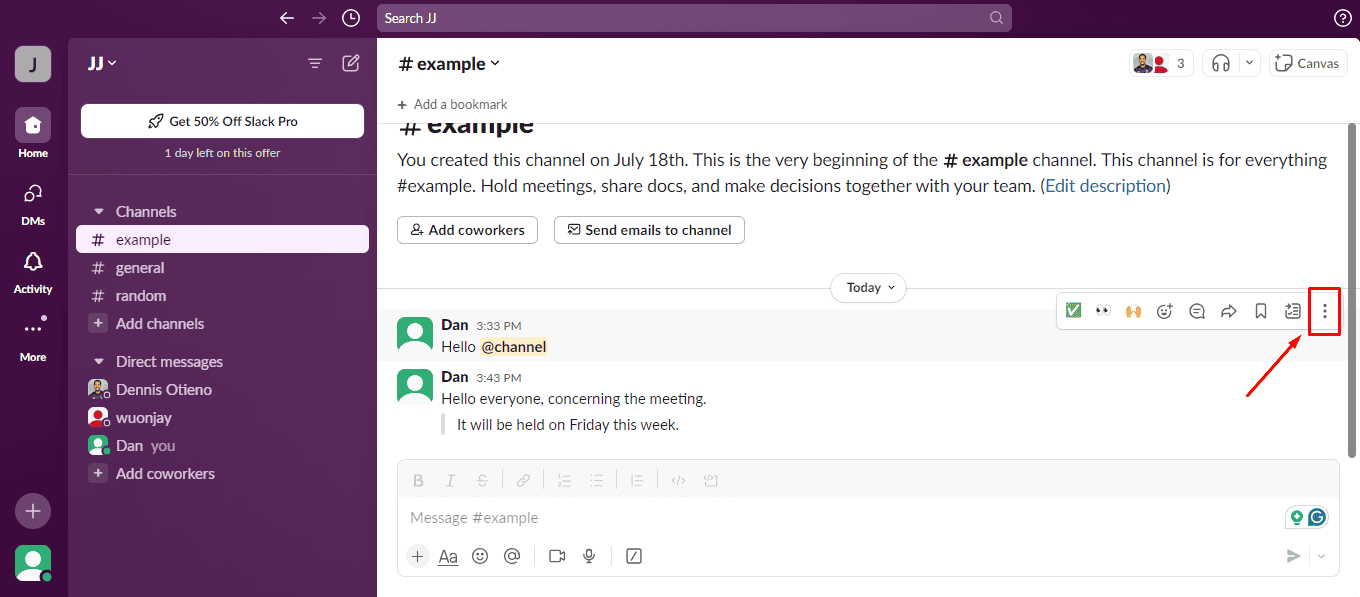Switch to the DMs tab
This screenshot has width=1360, height=597.
(33, 203)
